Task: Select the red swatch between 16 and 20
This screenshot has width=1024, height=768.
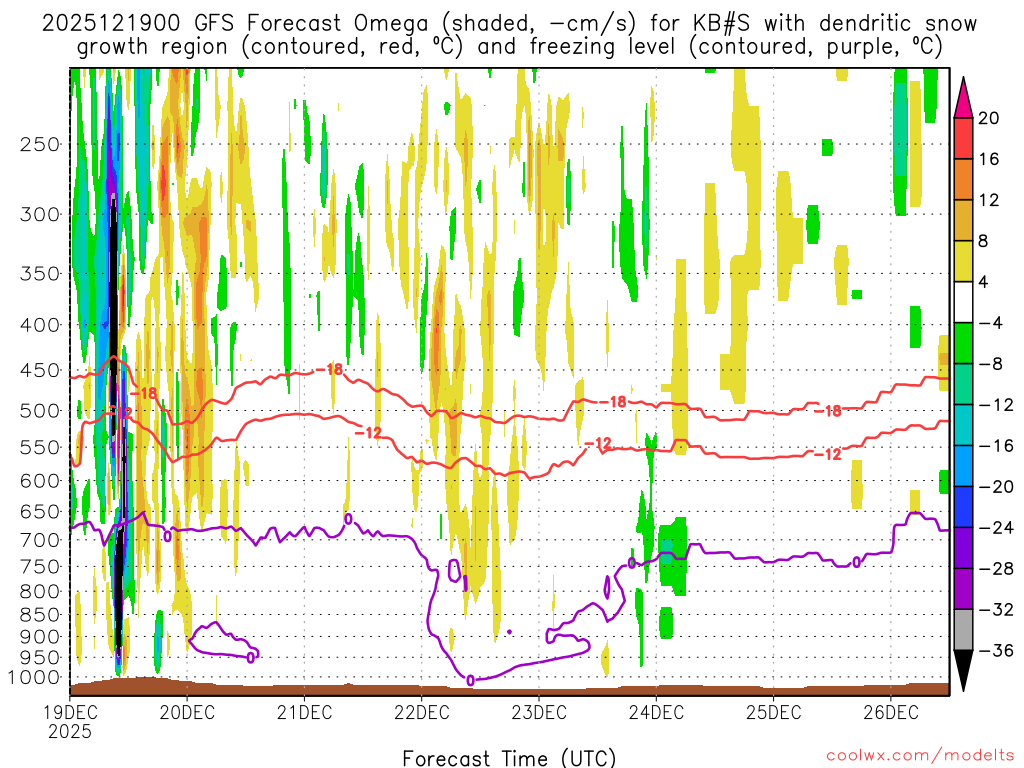Action: point(964,138)
